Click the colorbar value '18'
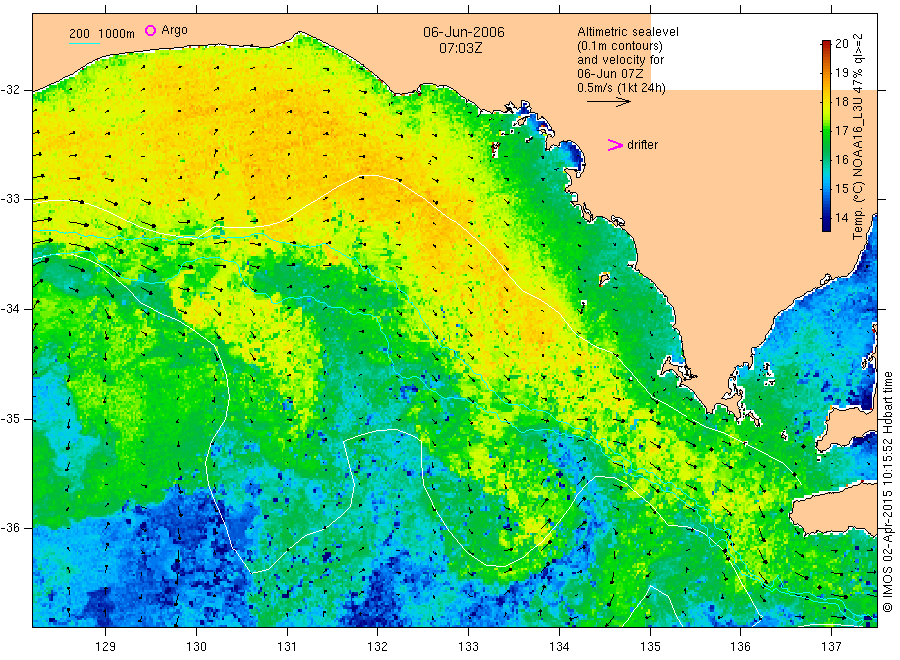 (x=841, y=102)
